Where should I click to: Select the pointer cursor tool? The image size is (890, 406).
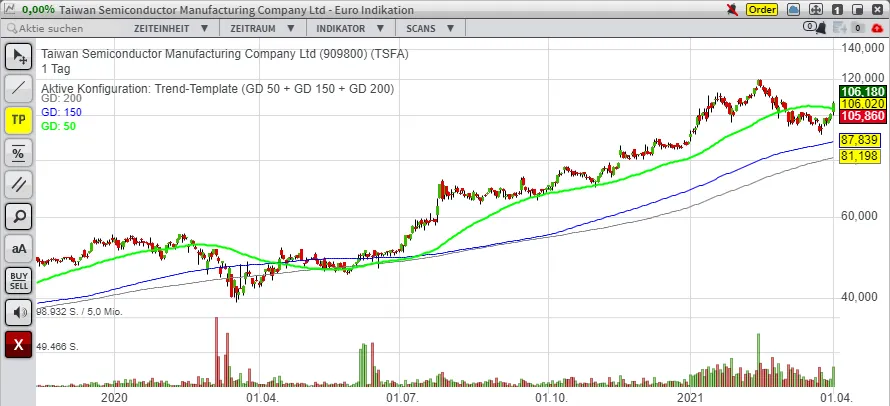pos(19,56)
